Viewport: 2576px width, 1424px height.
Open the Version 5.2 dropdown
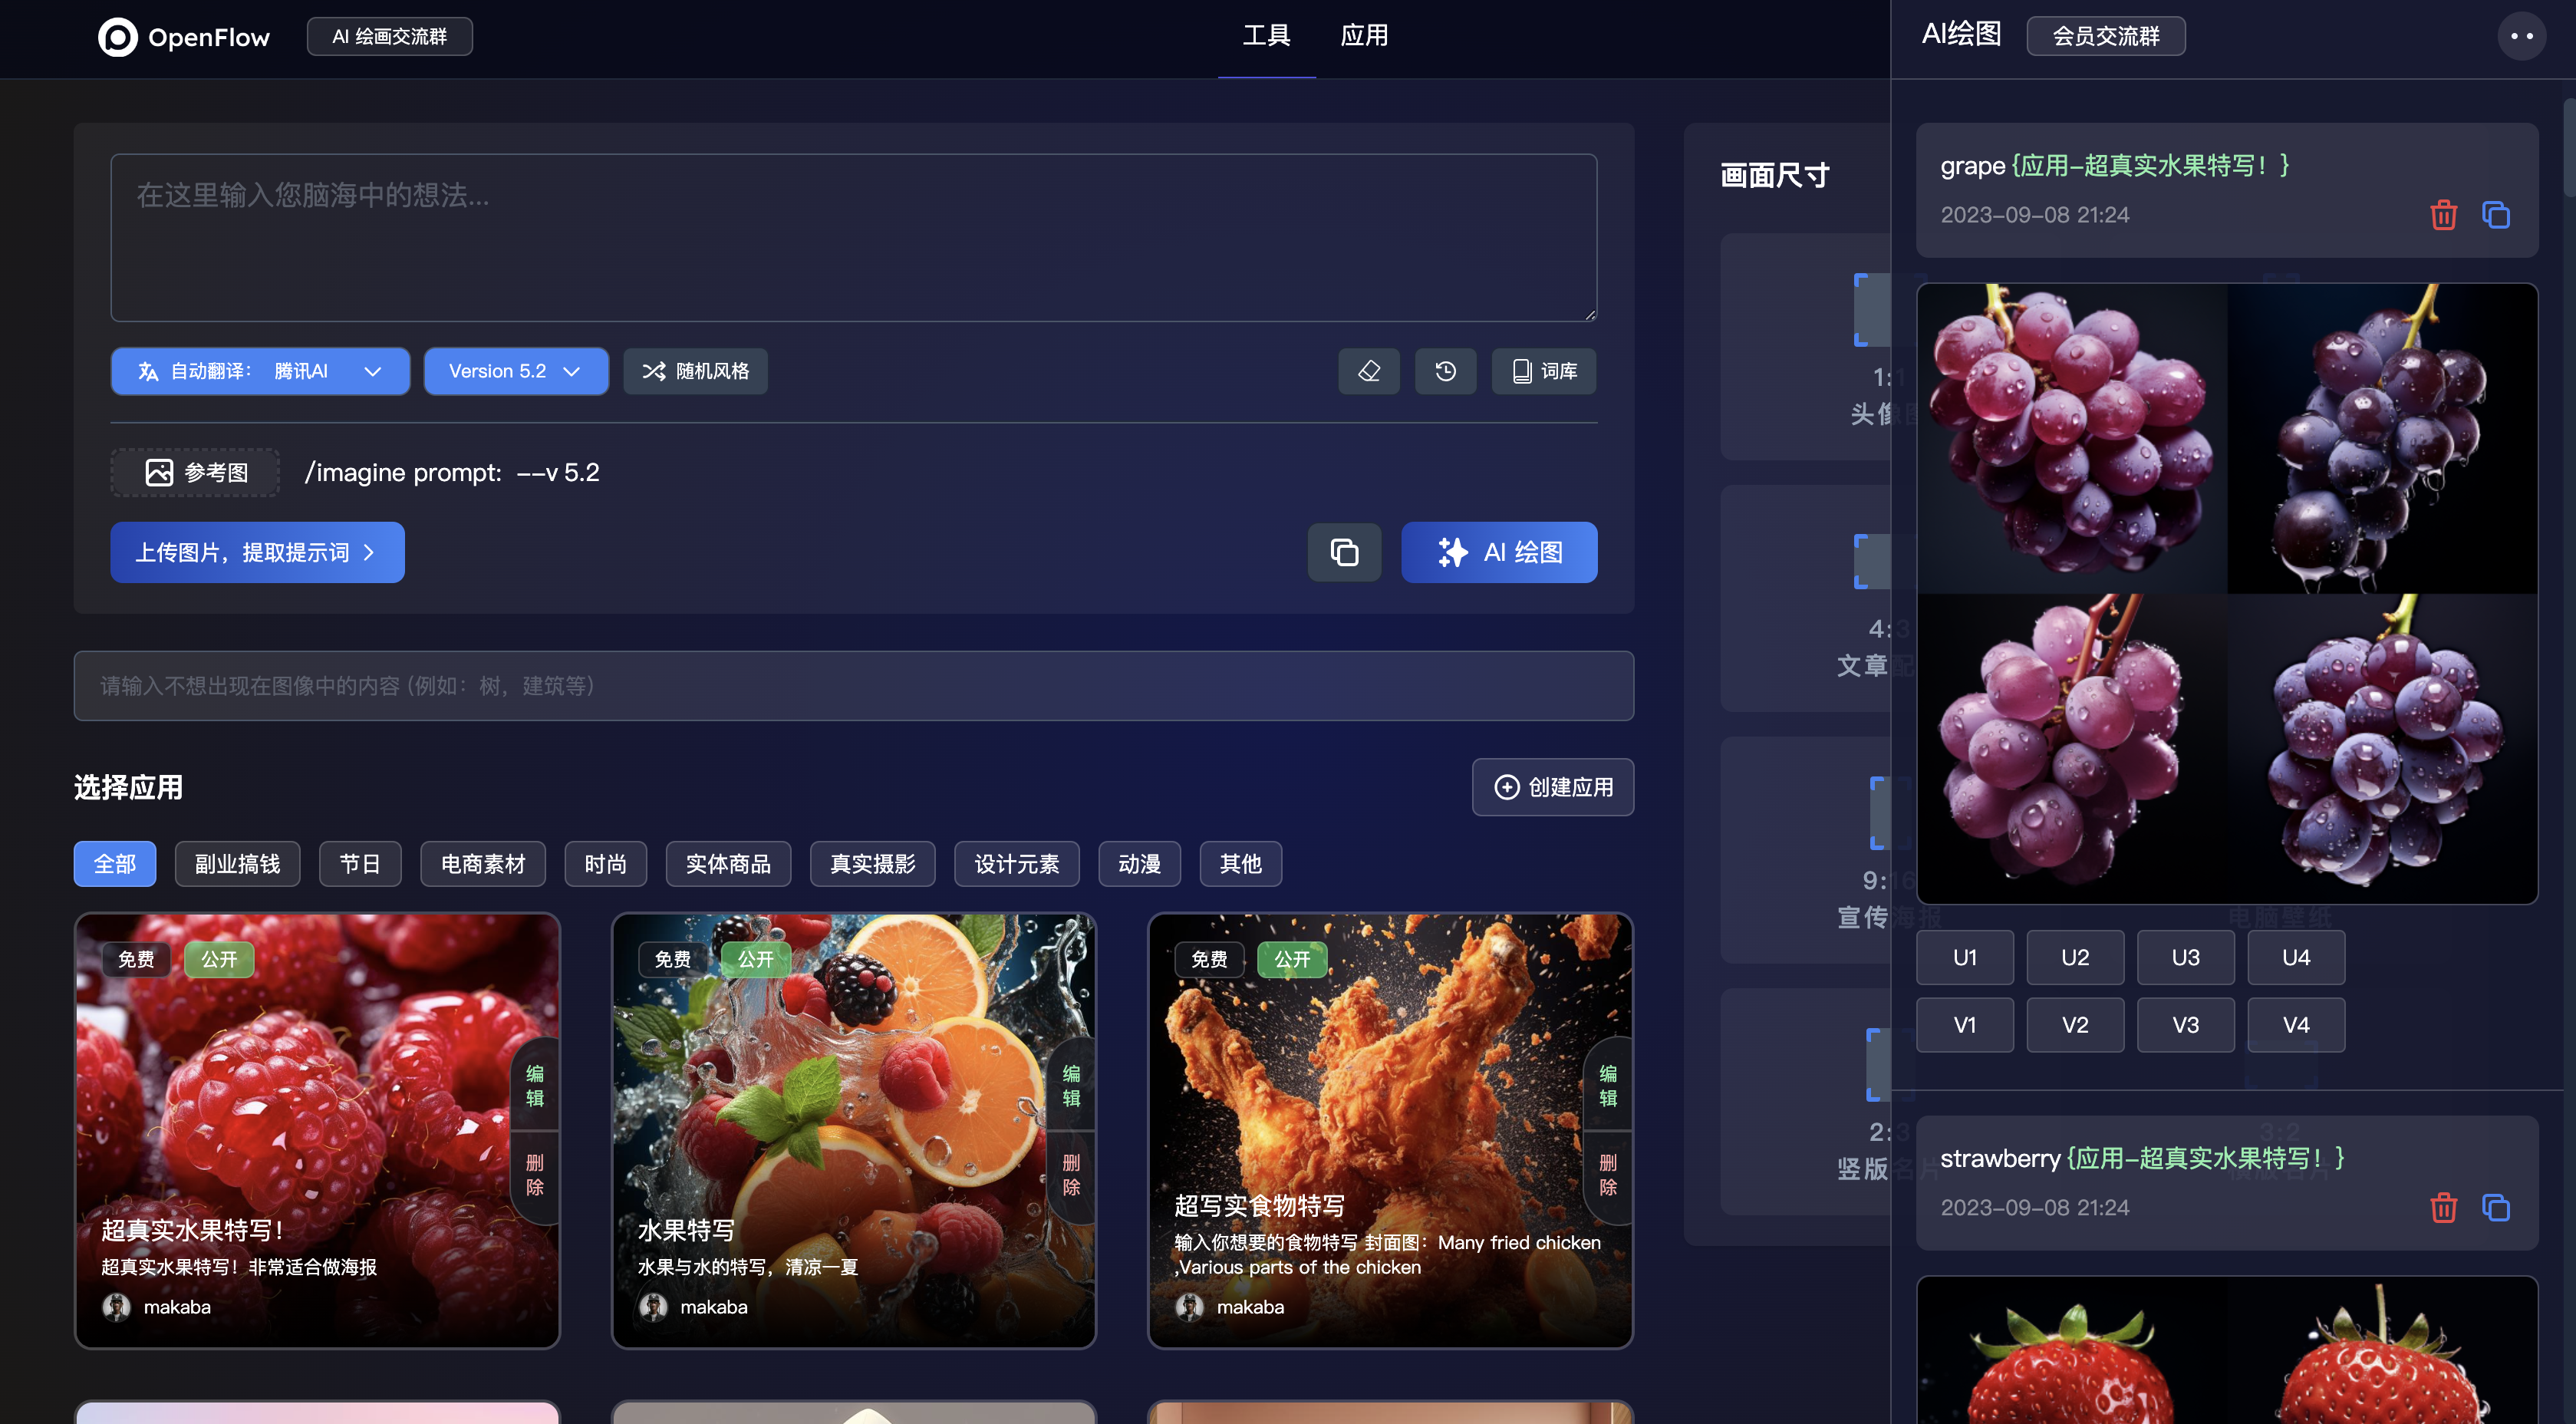tap(515, 371)
